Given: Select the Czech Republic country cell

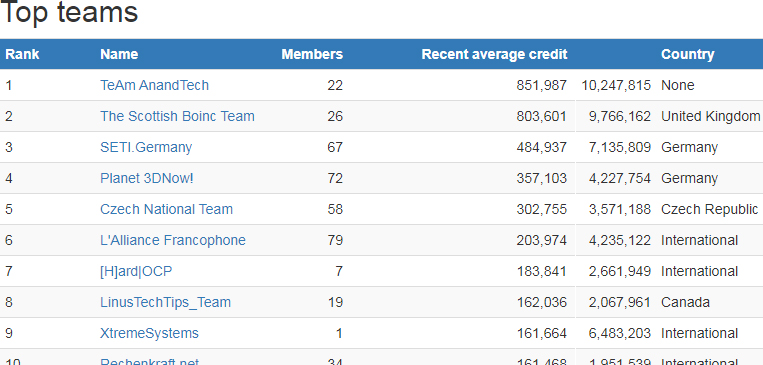Looking at the screenshot, I should tap(709, 209).
